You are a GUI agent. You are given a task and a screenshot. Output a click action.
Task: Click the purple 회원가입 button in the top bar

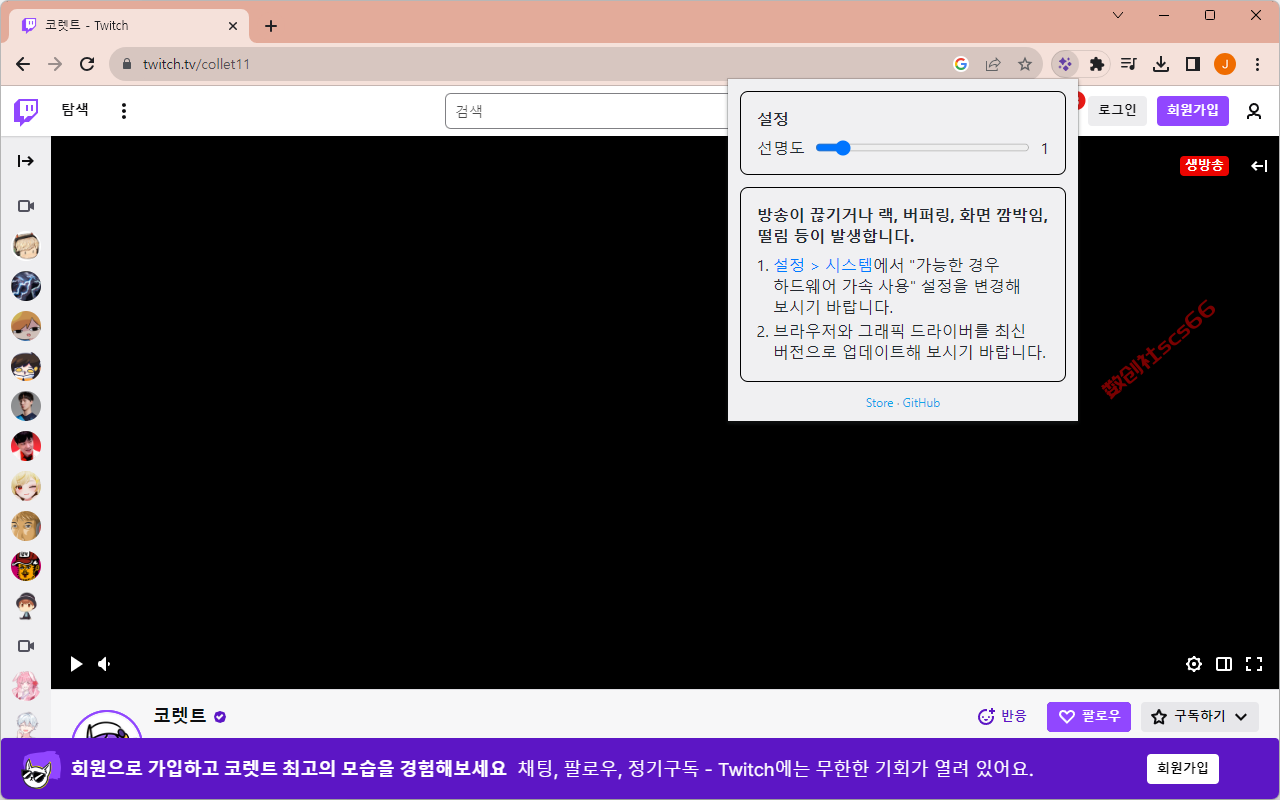click(x=1193, y=110)
